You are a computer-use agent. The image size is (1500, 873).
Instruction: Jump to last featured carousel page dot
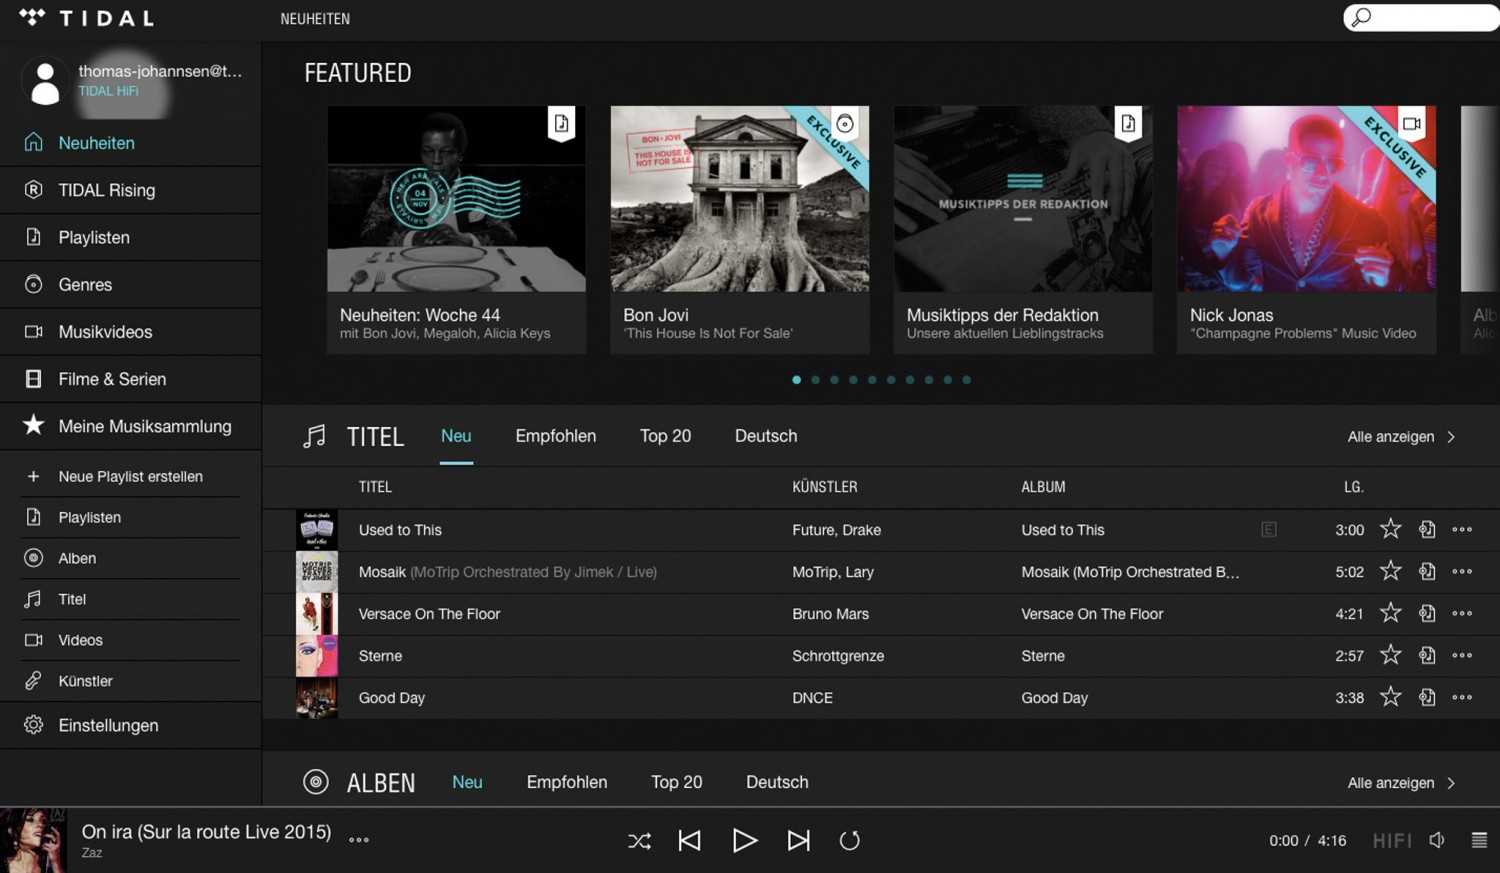click(966, 380)
